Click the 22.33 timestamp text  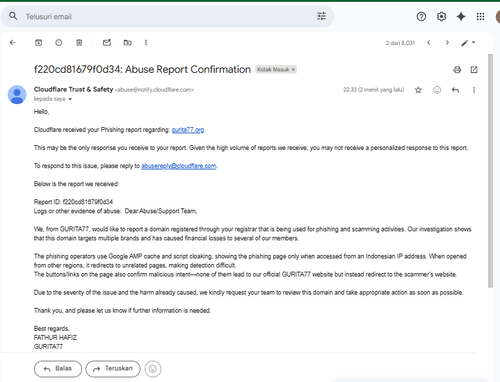pos(374,90)
